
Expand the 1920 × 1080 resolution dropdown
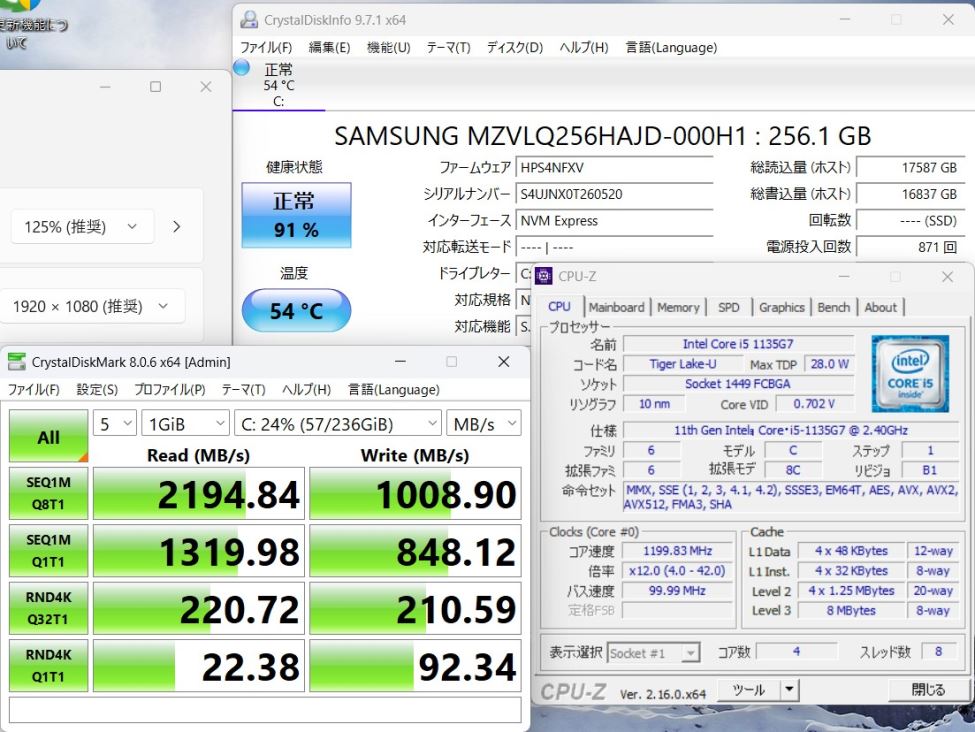[92, 307]
